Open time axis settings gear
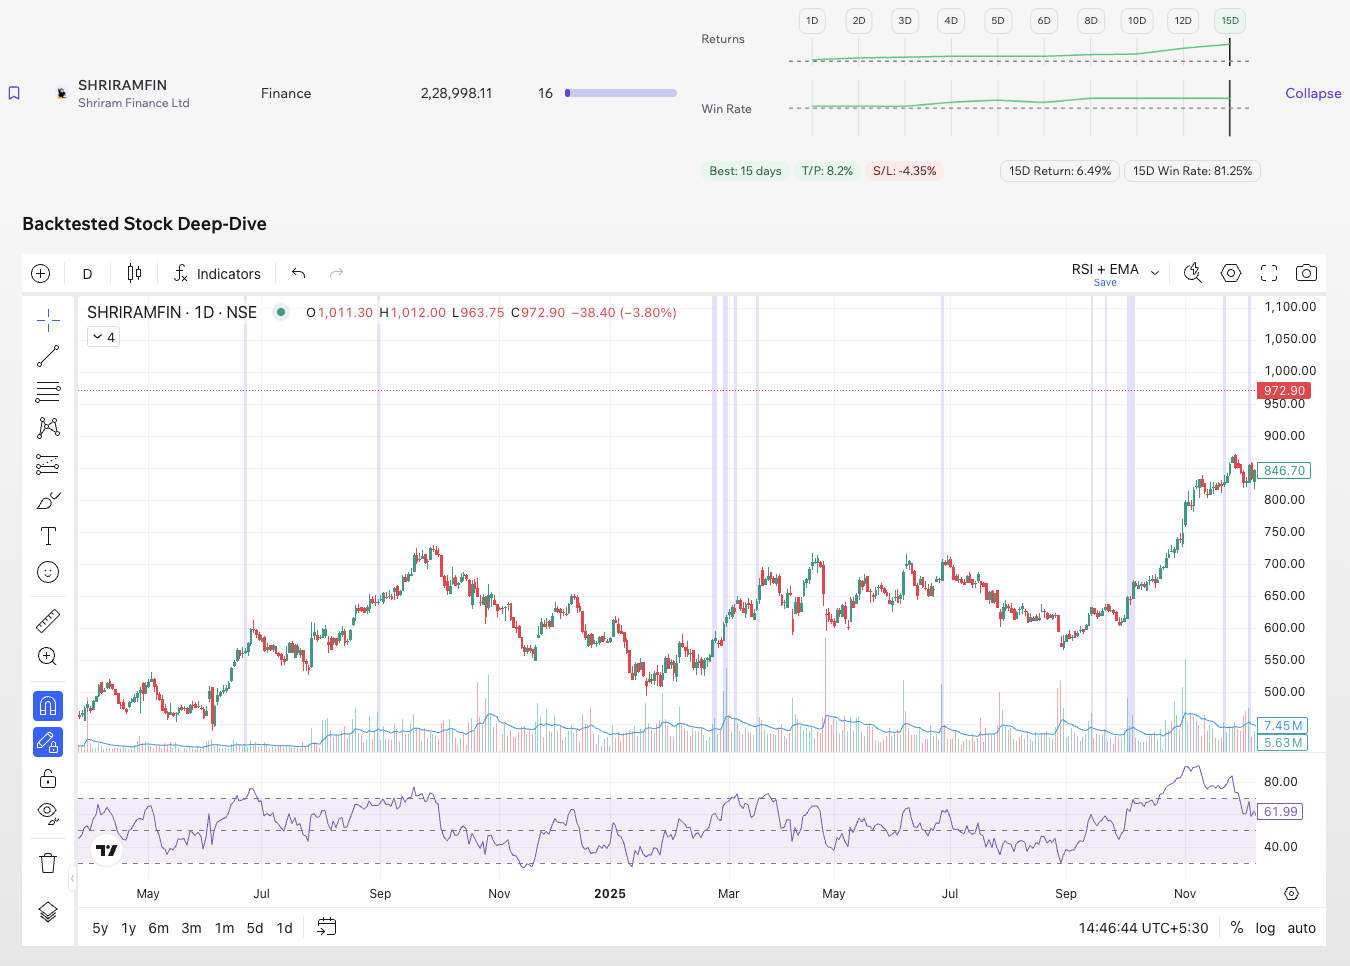The height and width of the screenshot is (966, 1350). [x=1292, y=893]
